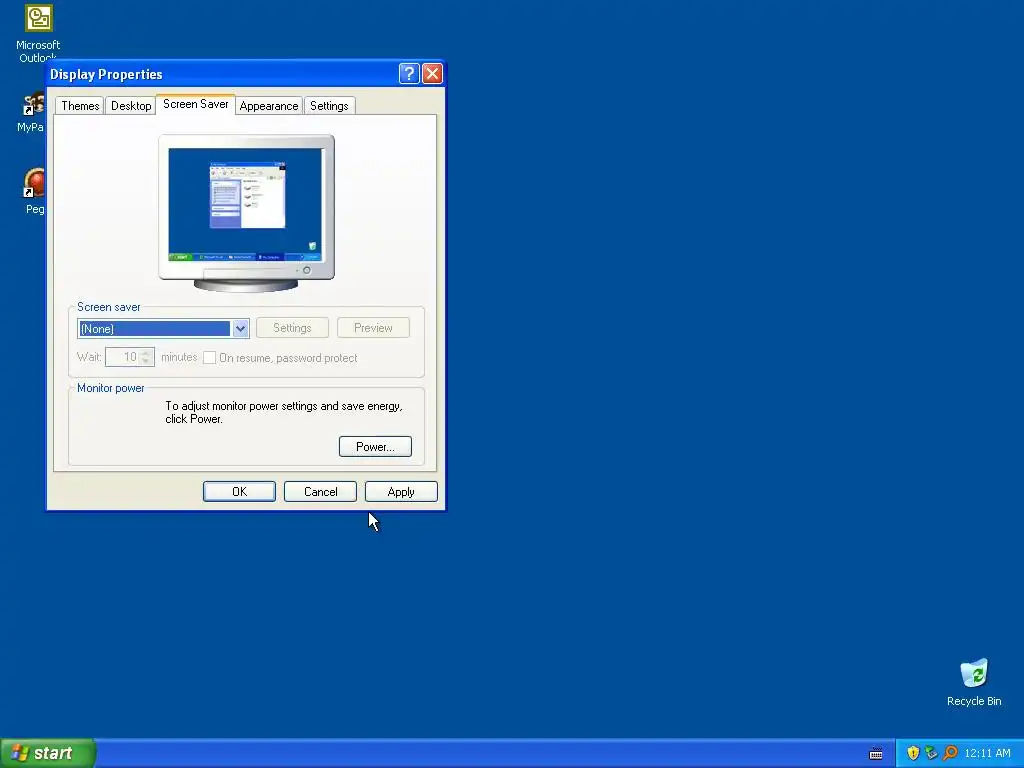The width and height of the screenshot is (1024, 768).
Task: Click the Display Properties help question-mark button
Action: [x=409, y=74]
